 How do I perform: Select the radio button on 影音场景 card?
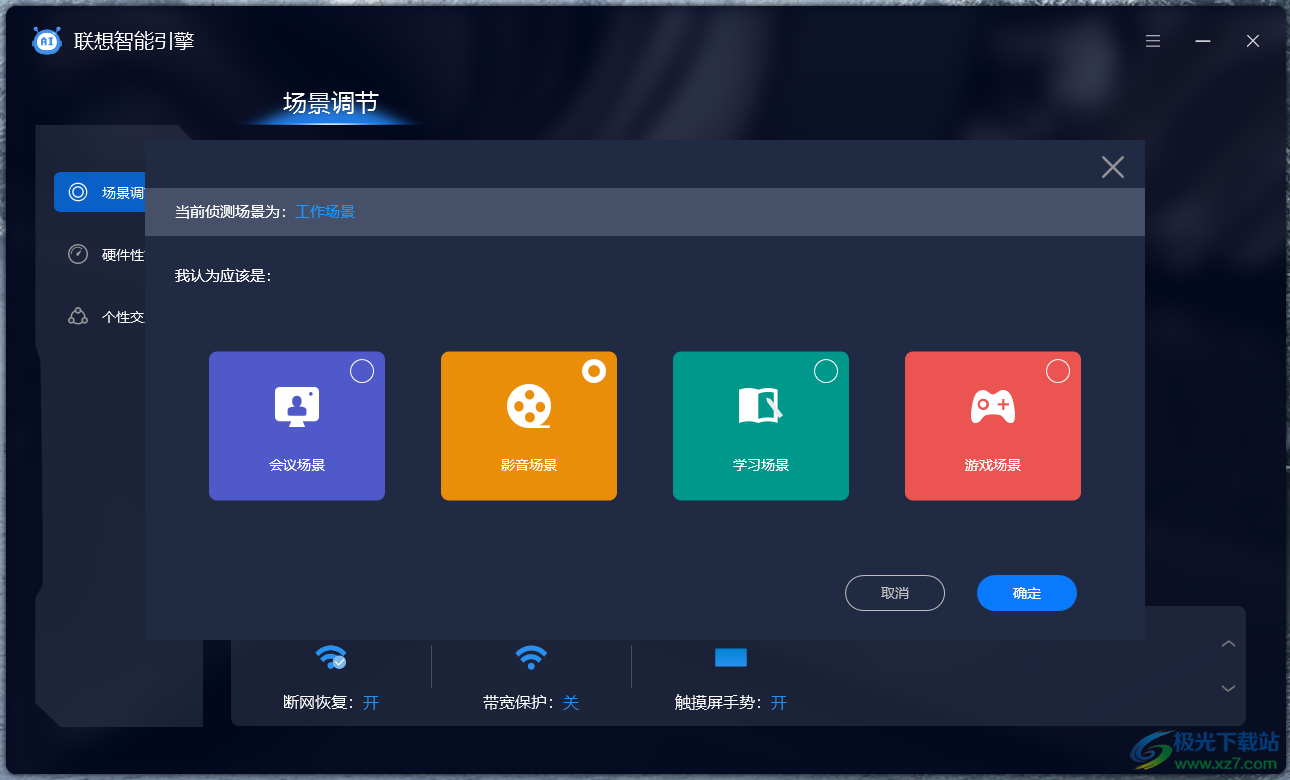pos(594,370)
